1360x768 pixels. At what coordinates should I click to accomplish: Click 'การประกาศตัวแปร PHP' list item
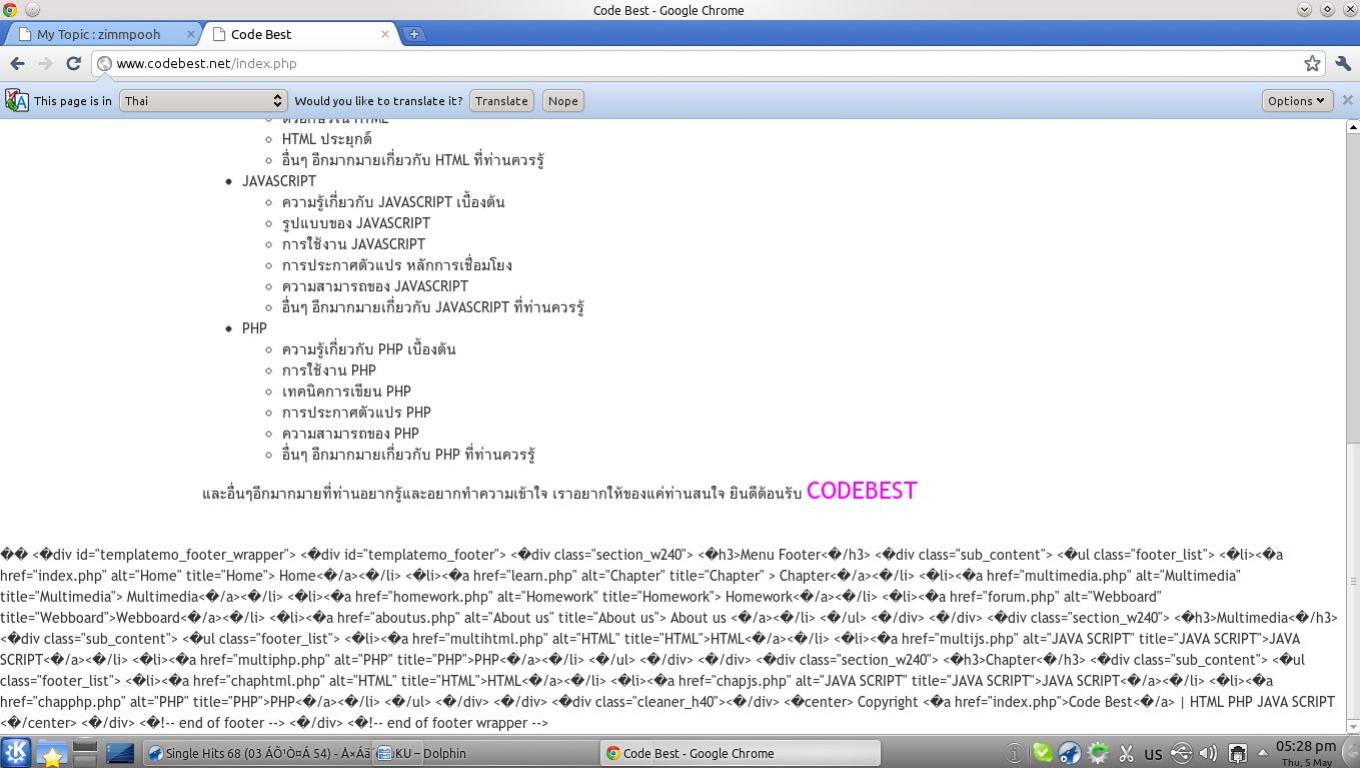[x=356, y=412]
